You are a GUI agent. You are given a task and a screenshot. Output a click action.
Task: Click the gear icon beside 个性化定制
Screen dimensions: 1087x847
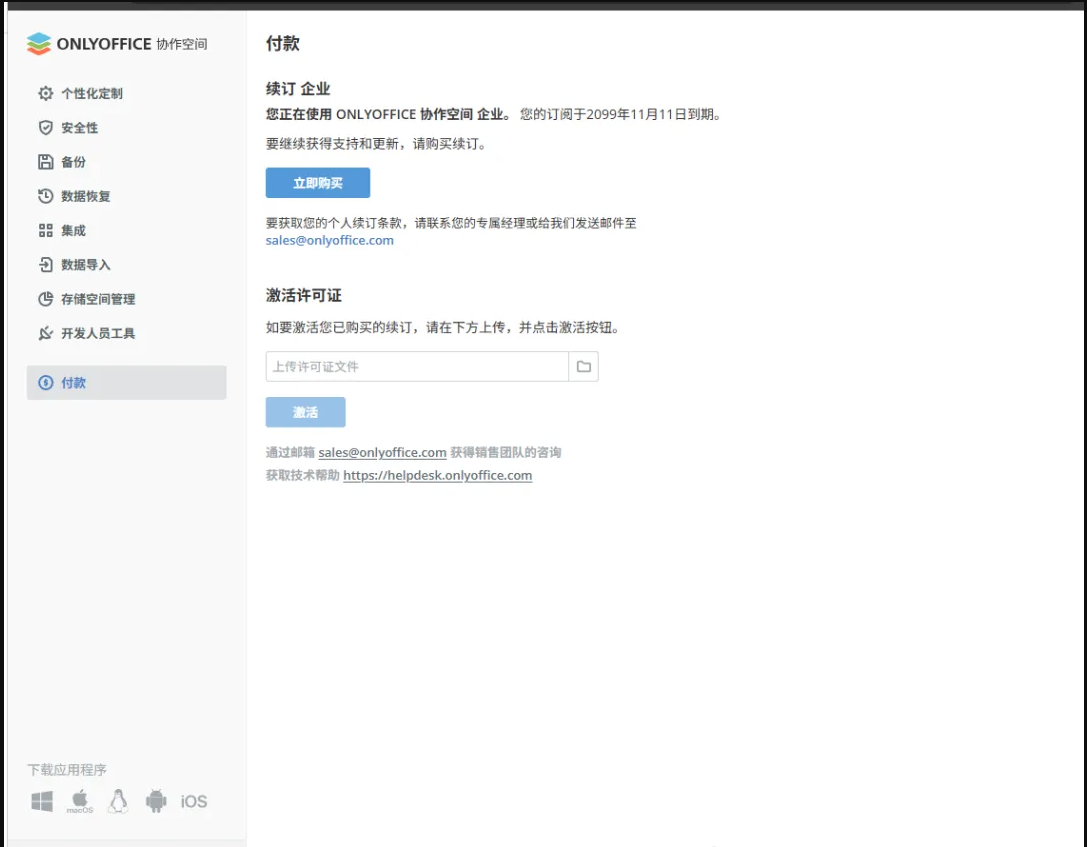coord(46,94)
